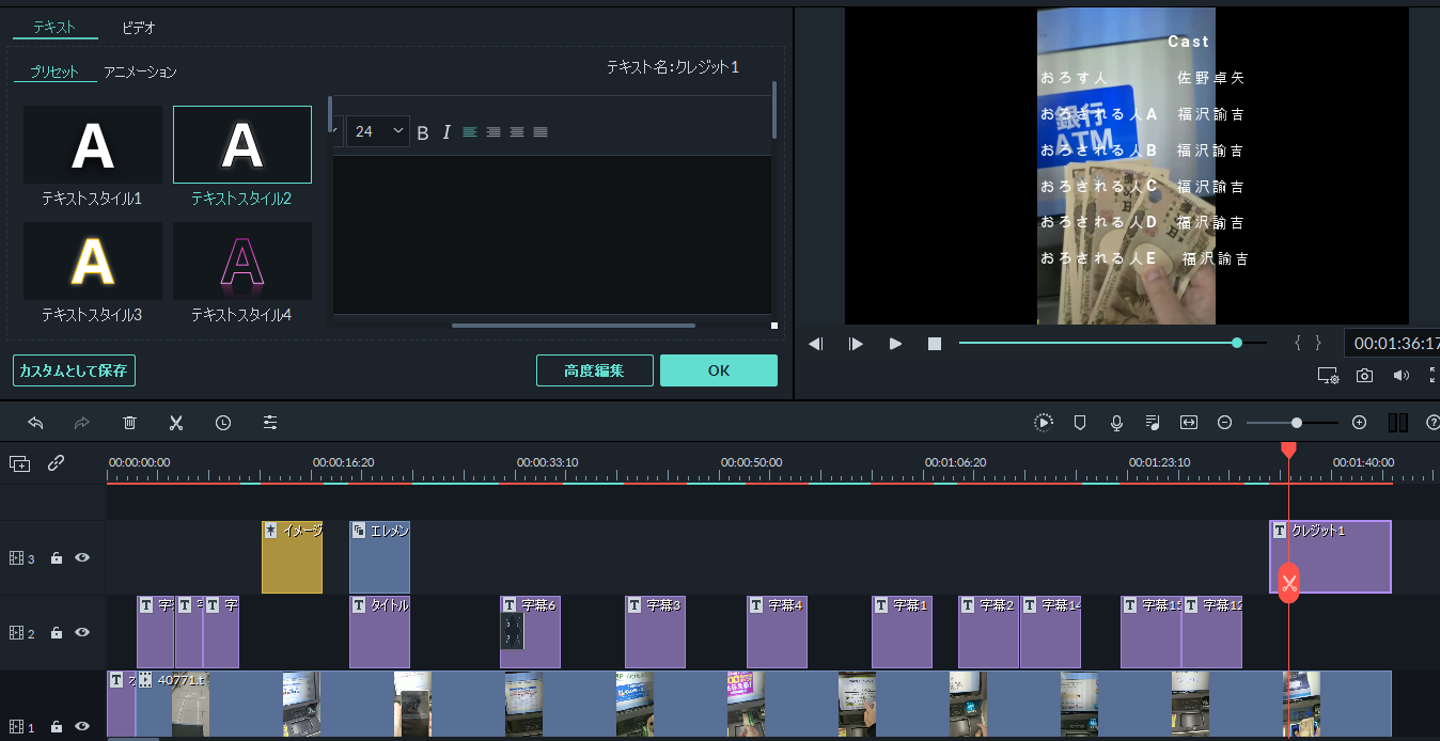
Task: Click the zoom-to-fit timeline icon
Action: 1188,423
